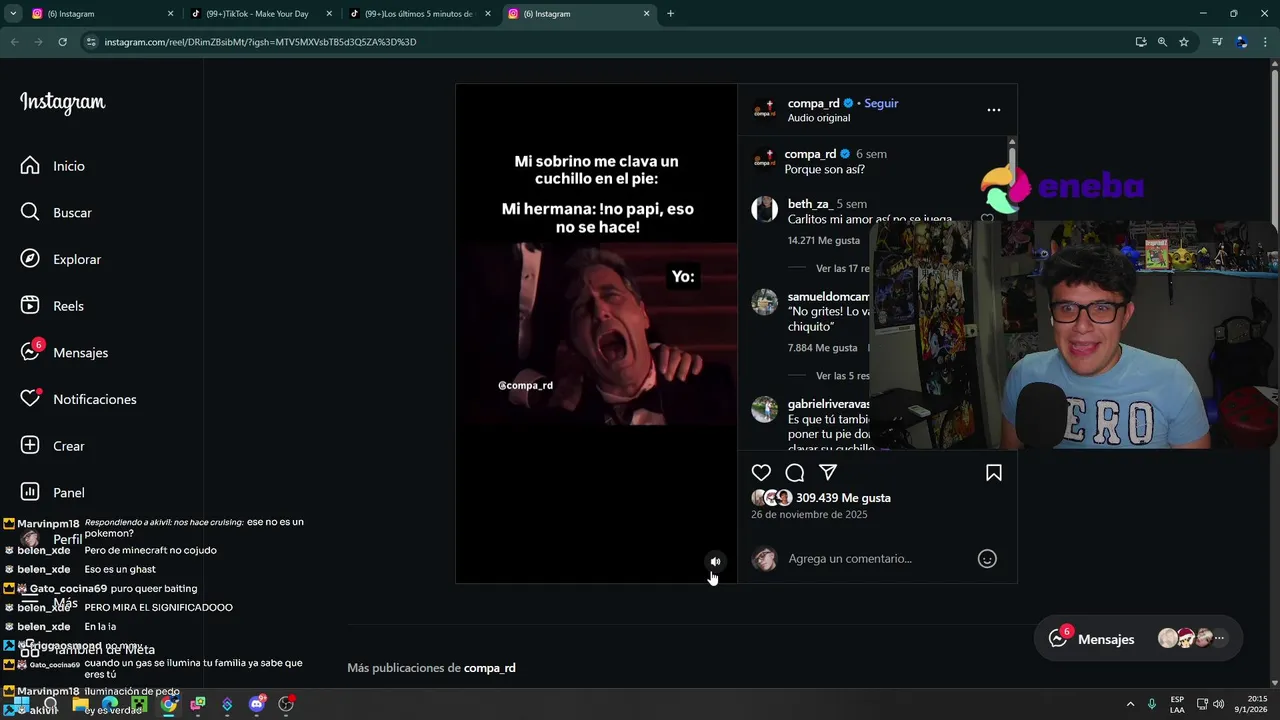Viewport: 1280px width, 720px height.
Task: Click the reel video meme image
Action: [x=597, y=333]
